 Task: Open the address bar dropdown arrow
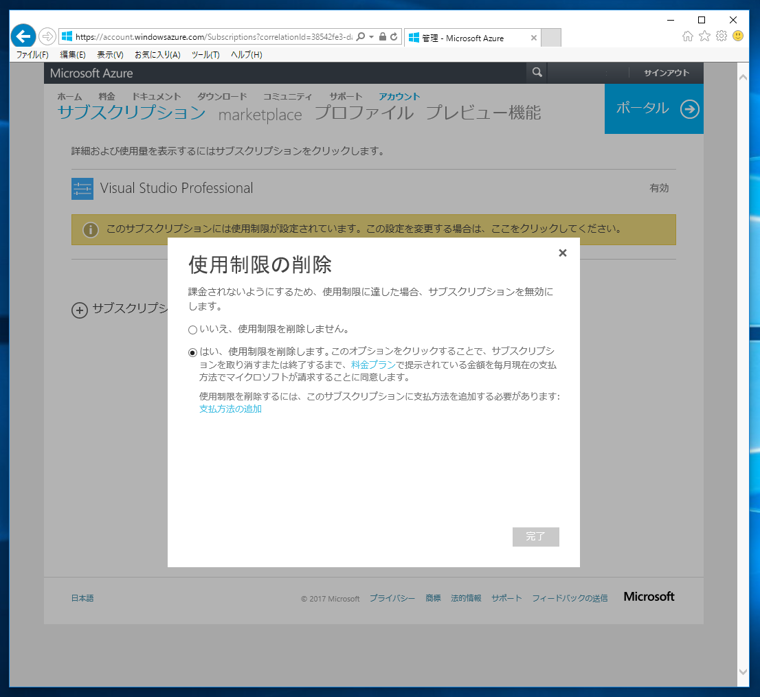point(371,37)
